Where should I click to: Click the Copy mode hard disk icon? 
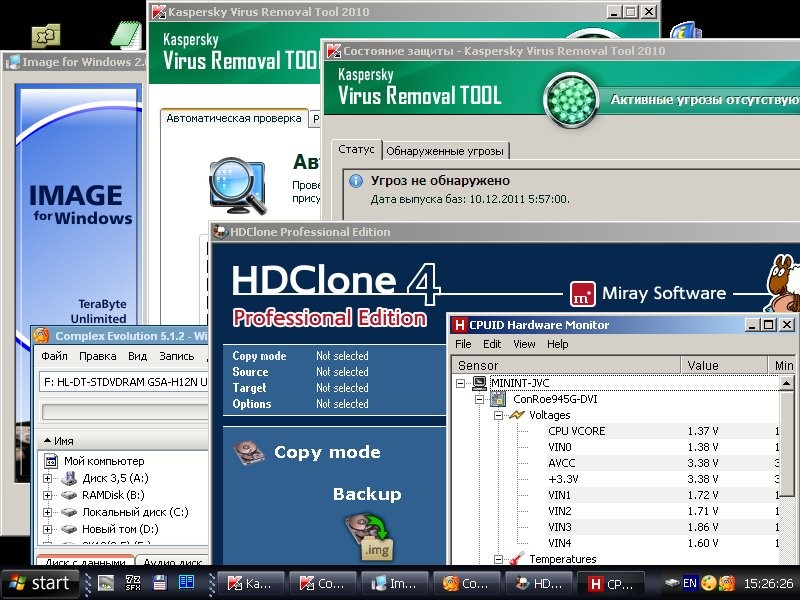point(248,453)
